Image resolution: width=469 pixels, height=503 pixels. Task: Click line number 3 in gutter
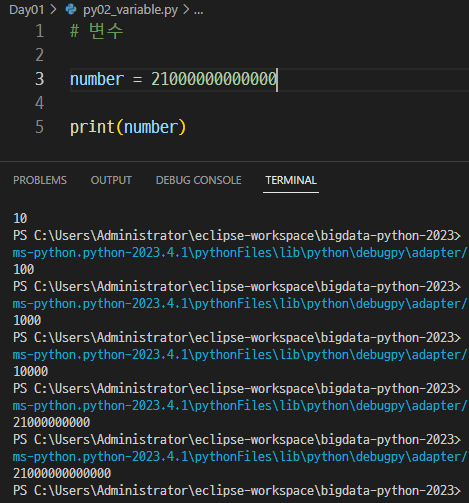[x=40, y=79]
